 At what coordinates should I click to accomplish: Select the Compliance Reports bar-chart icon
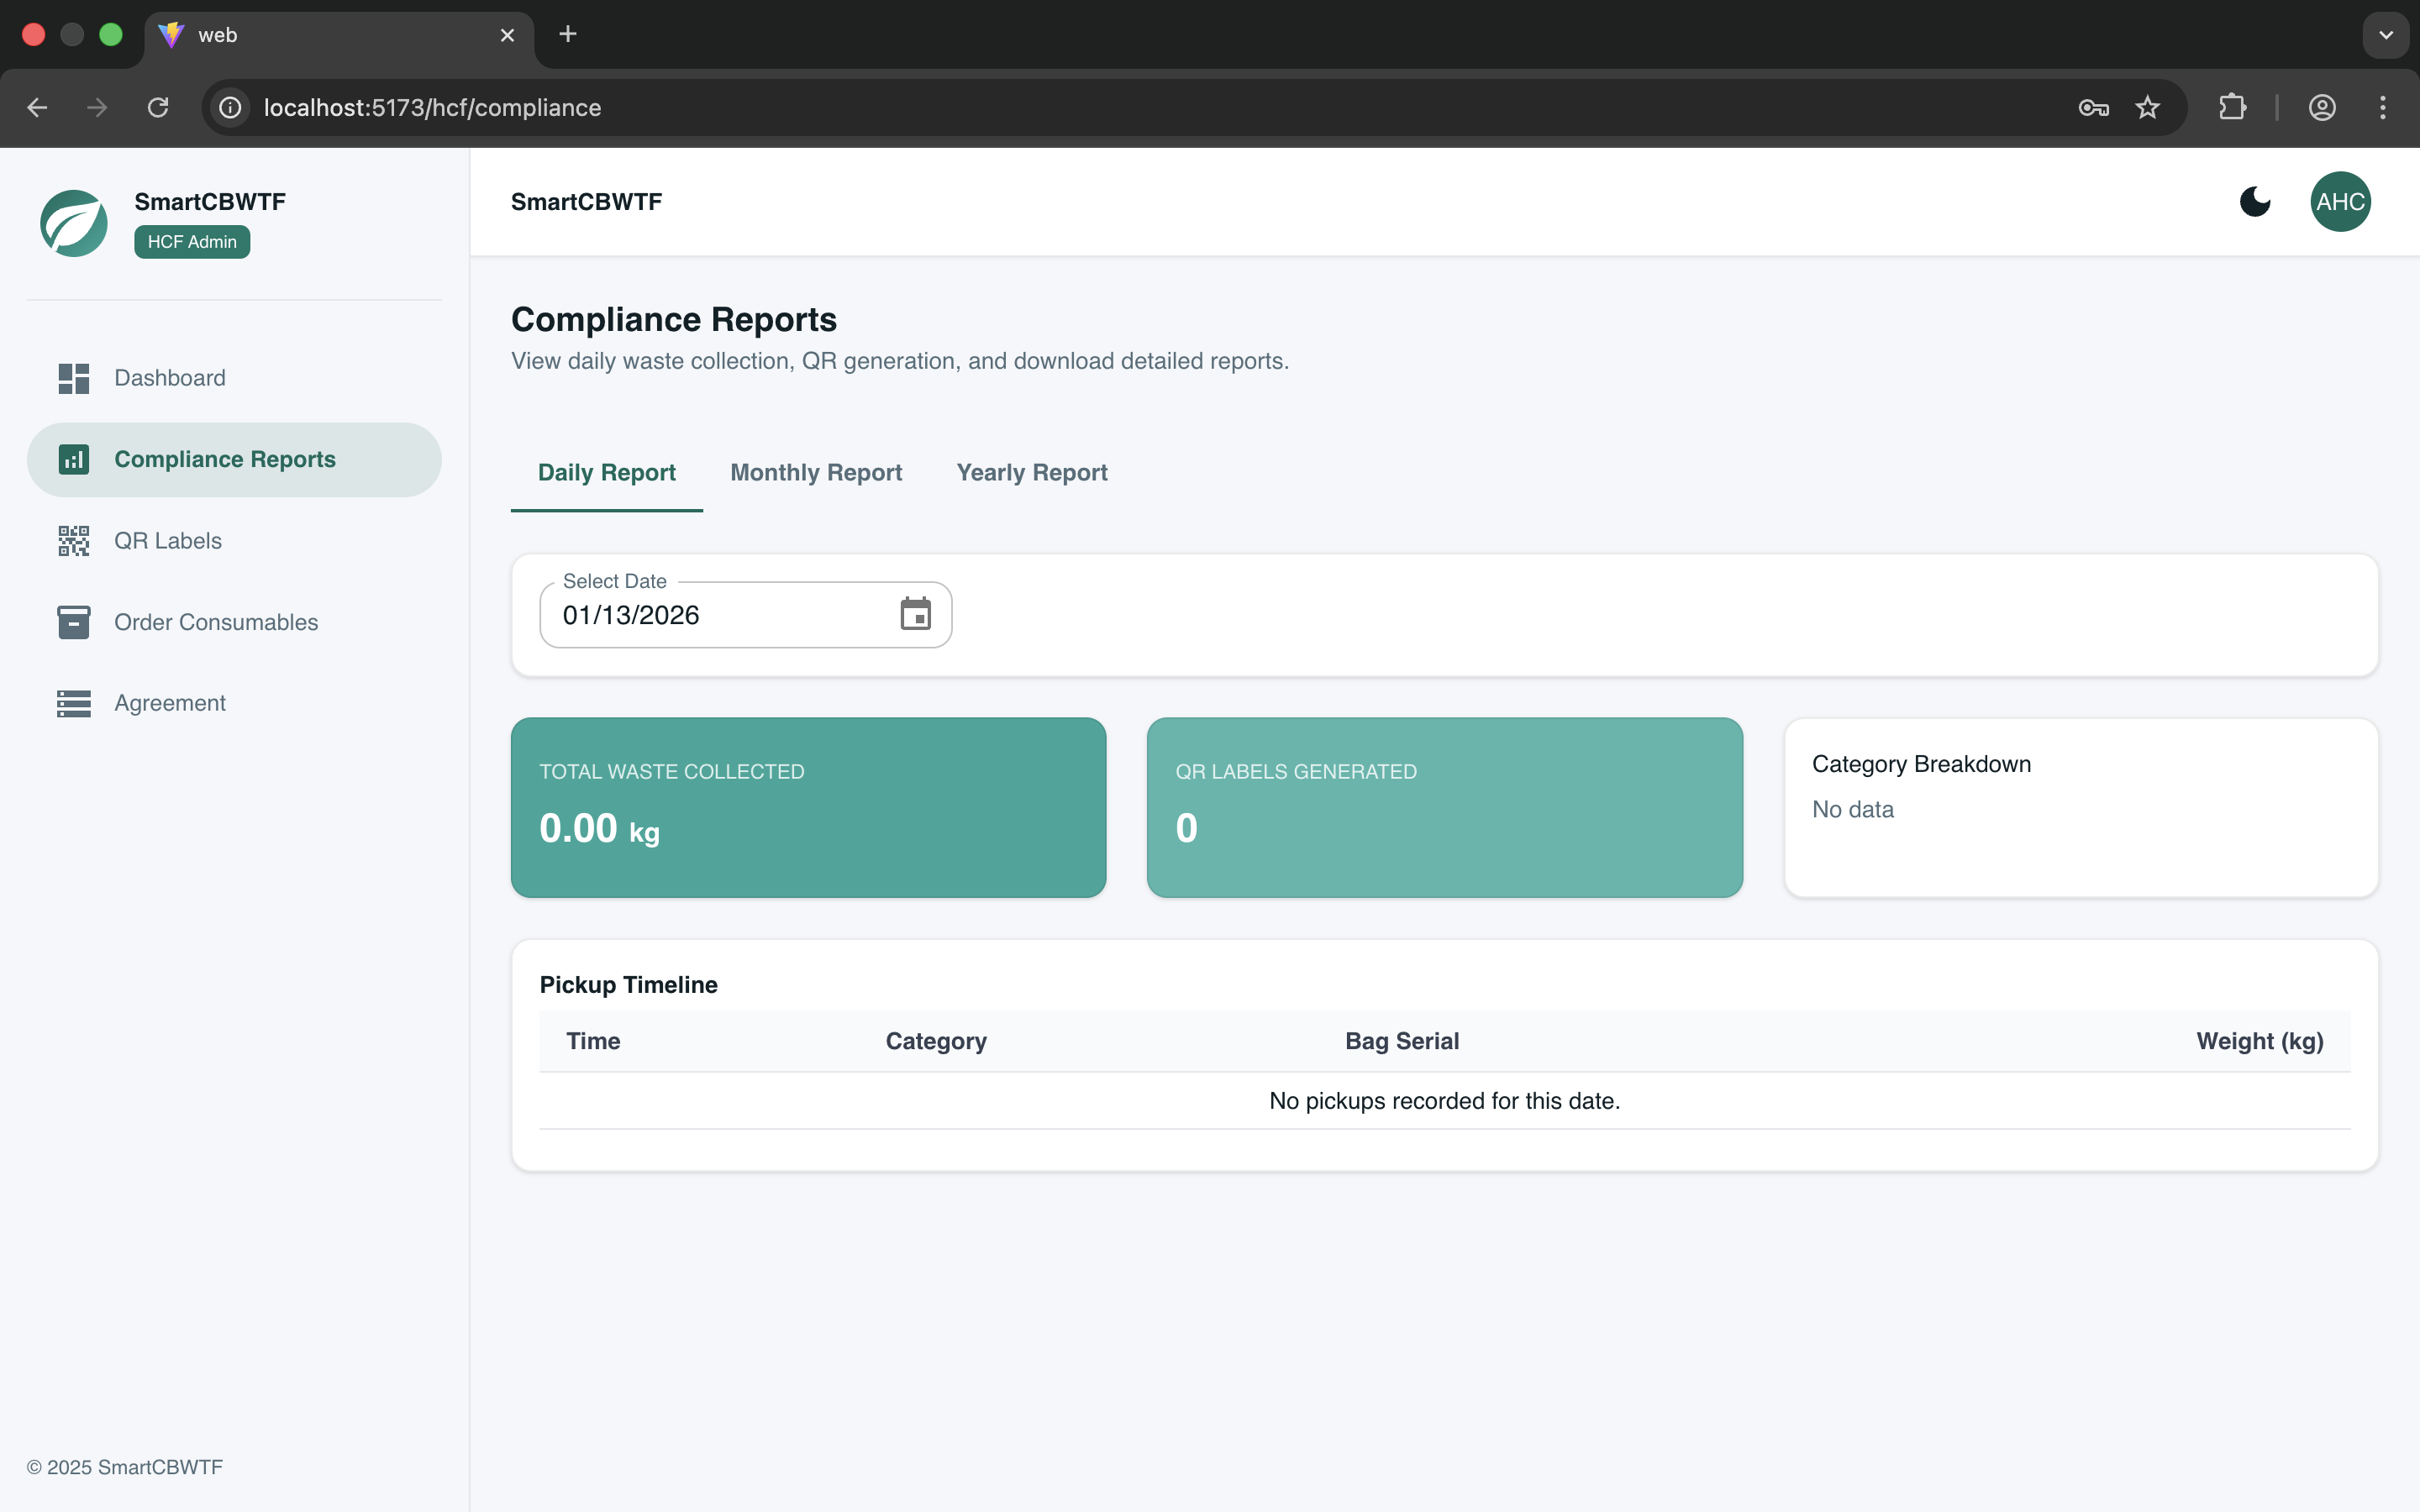pos(73,459)
